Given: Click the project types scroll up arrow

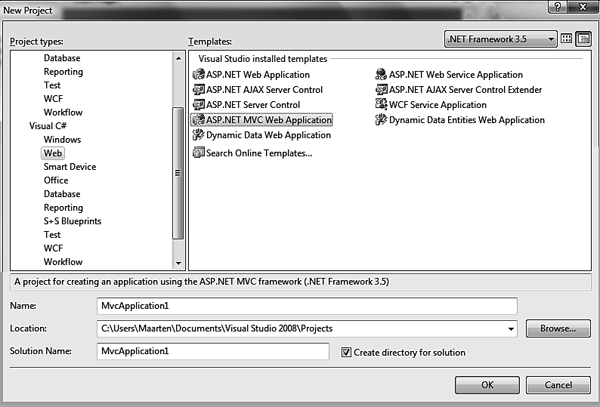Looking at the screenshot, I should tap(178, 58).
